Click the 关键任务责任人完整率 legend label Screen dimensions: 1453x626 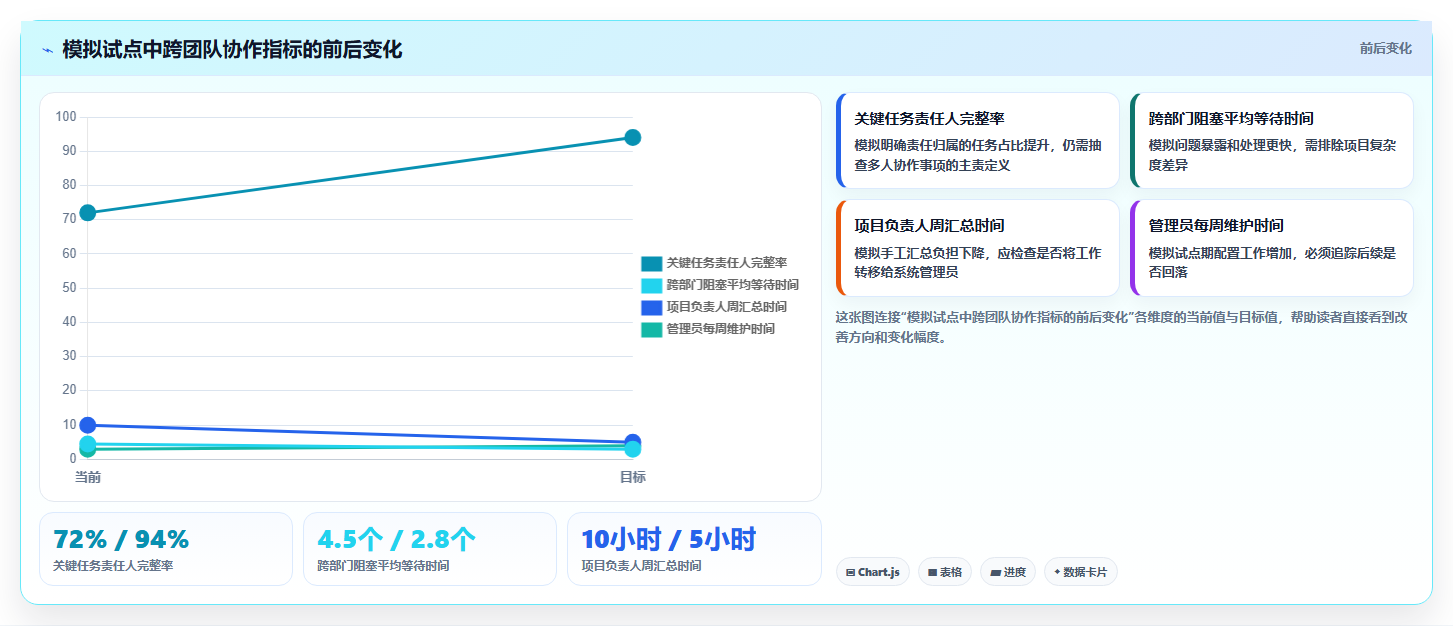coord(727,264)
